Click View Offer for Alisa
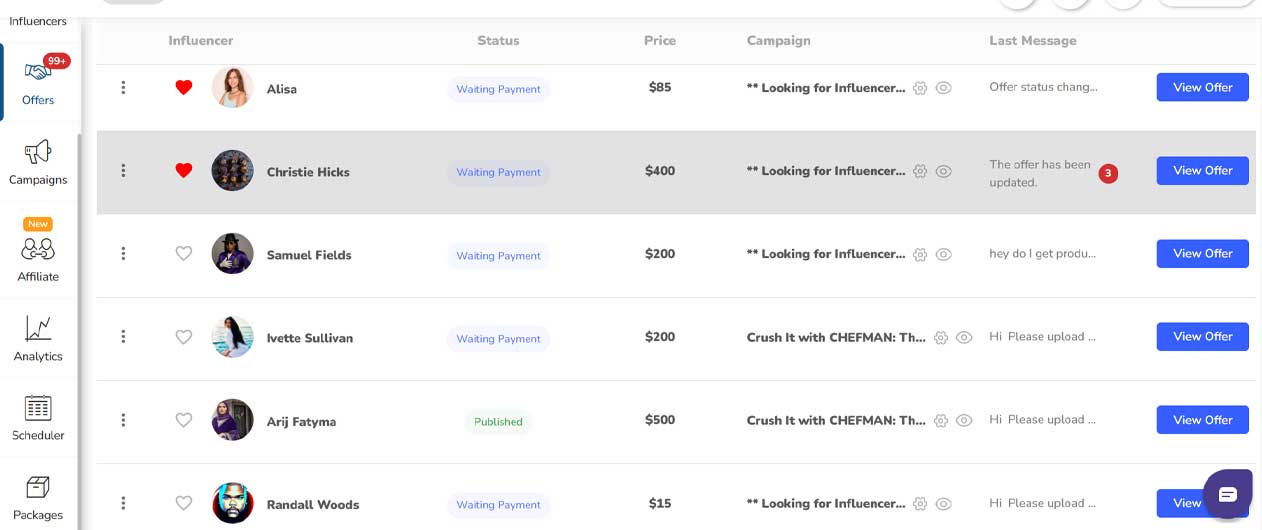The height and width of the screenshot is (530, 1262). click(x=1202, y=87)
